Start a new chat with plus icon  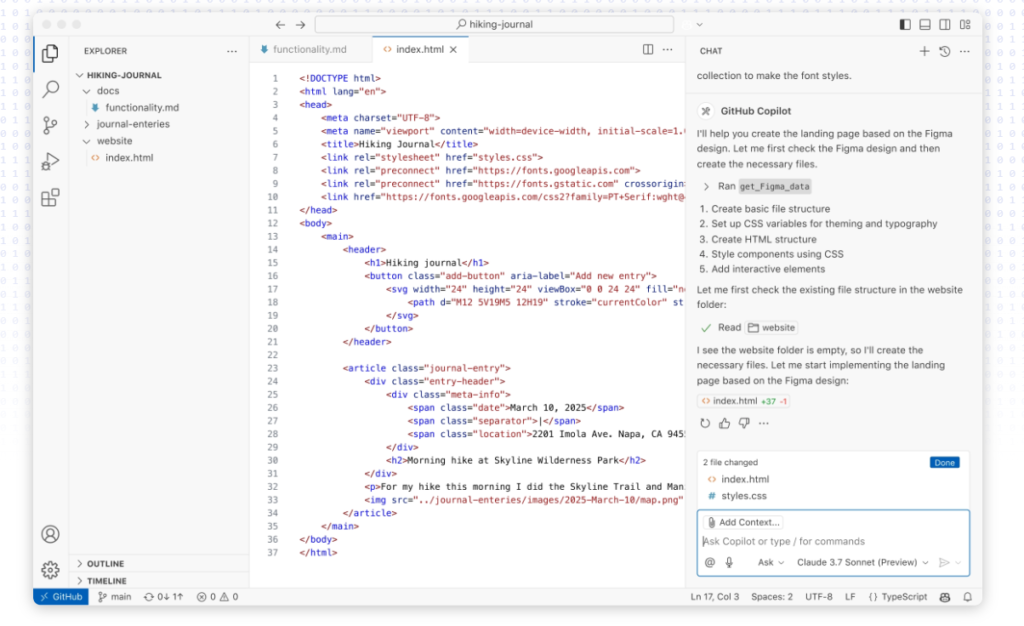pos(924,51)
